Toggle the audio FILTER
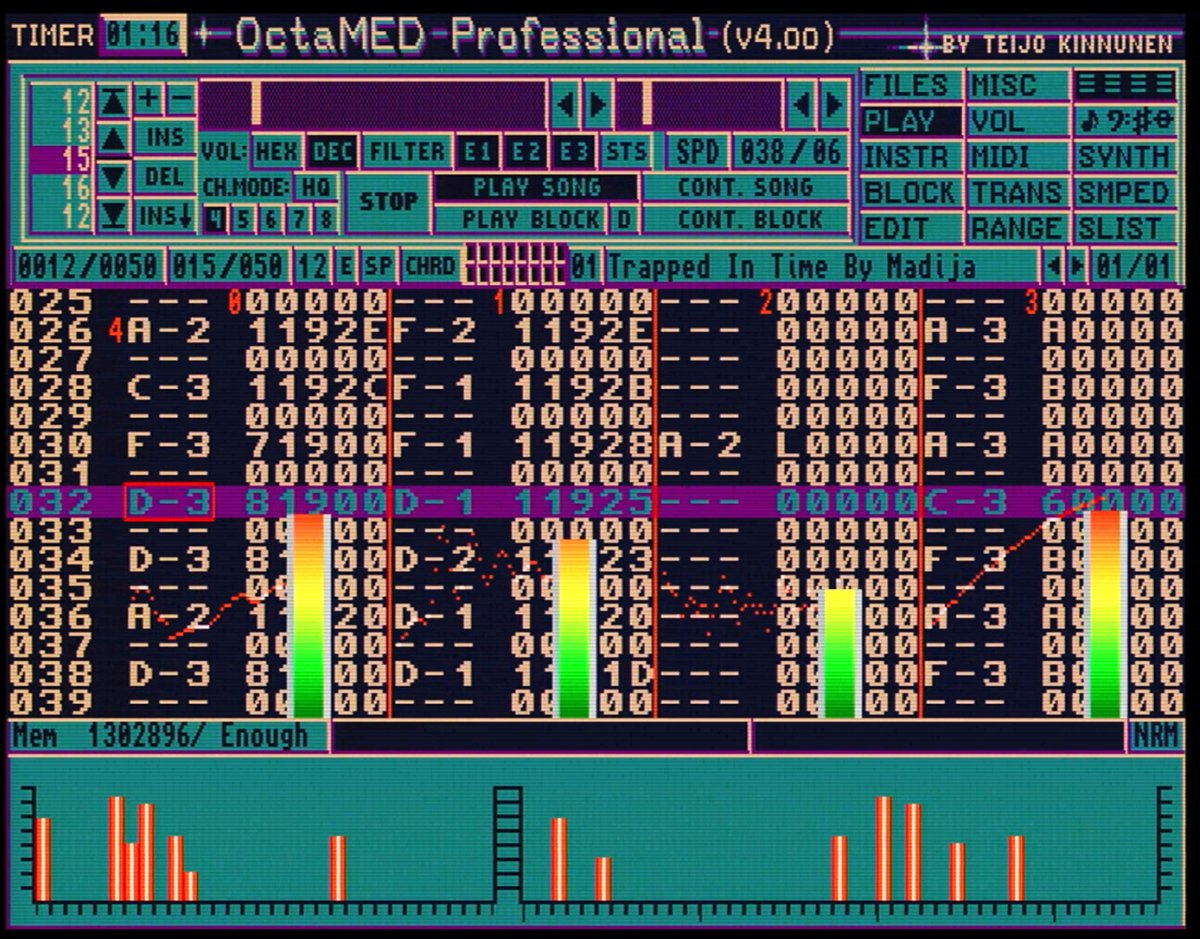Viewport: 1200px width, 939px height. pyautogui.click(x=406, y=152)
